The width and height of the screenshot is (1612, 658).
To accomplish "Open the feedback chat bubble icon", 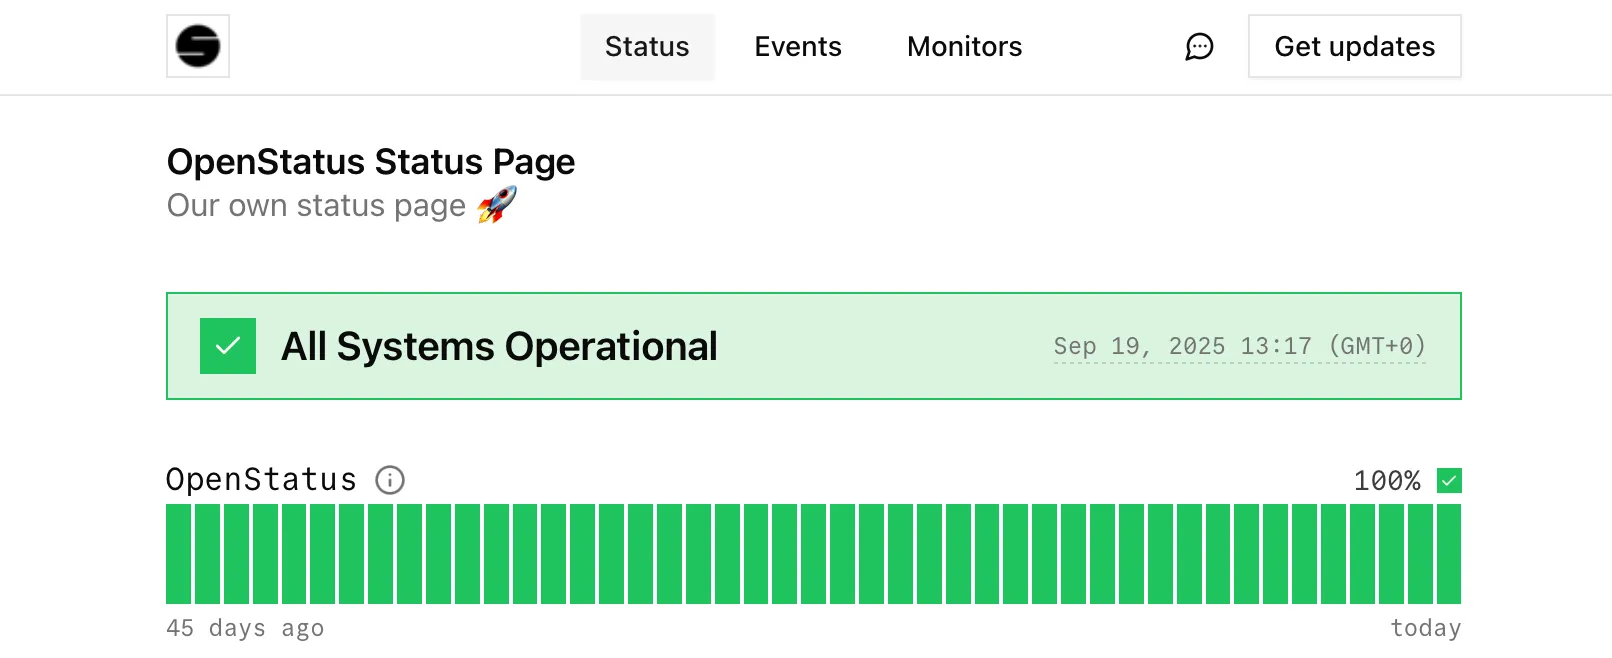I will (1199, 46).
